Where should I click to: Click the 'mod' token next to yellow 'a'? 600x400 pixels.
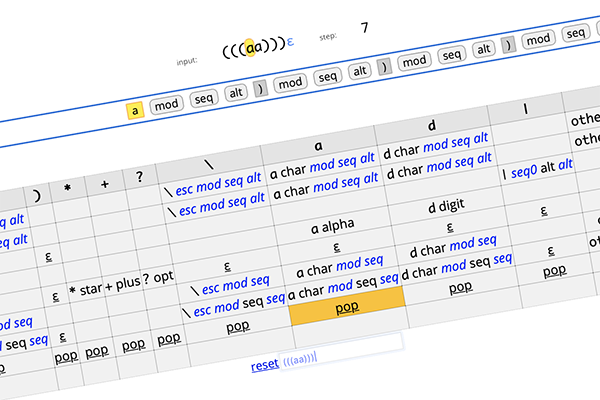click(167, 107)
